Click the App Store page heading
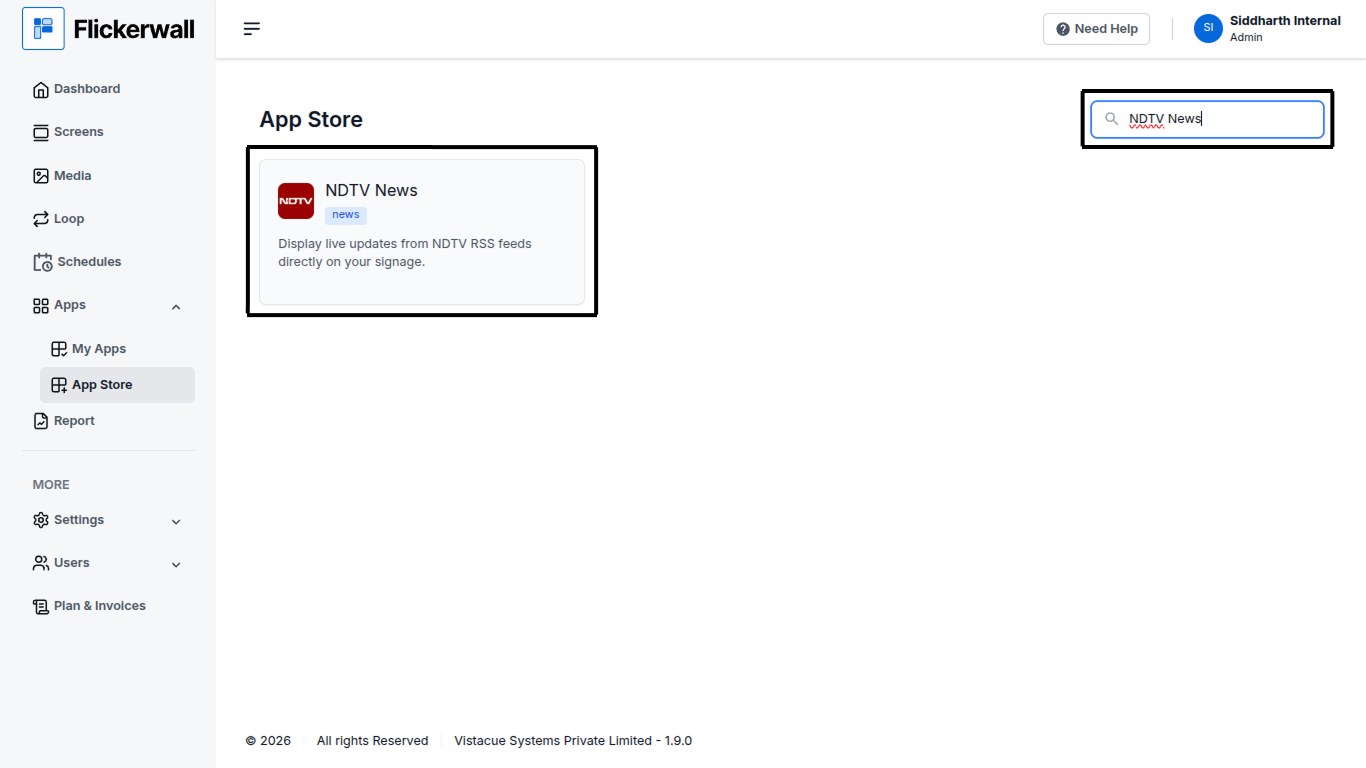Image resolution: width=1366 pixels, height=768 pixels. coord(311,120)
